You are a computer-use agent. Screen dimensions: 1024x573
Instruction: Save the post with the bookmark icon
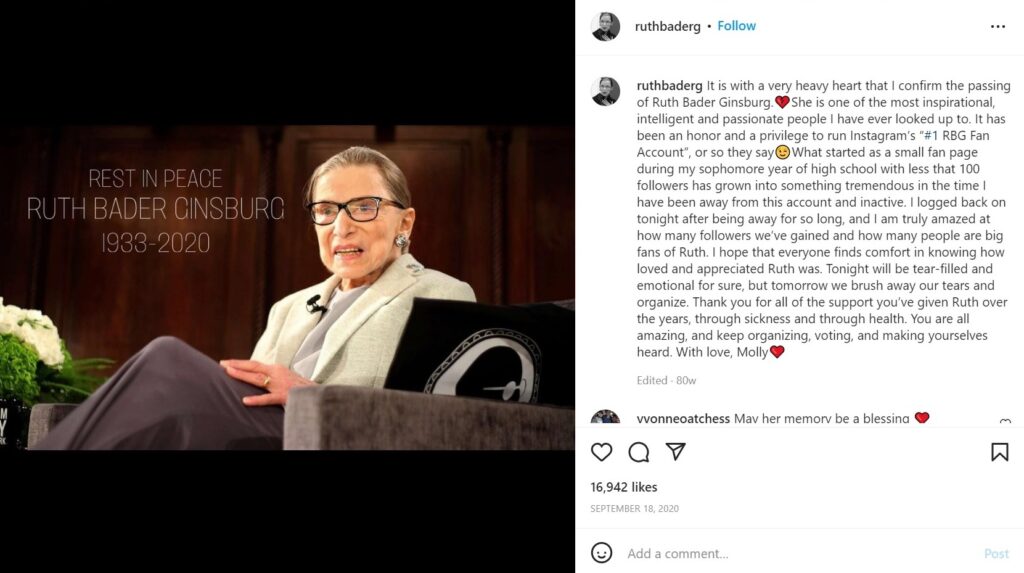click(999, 452)
